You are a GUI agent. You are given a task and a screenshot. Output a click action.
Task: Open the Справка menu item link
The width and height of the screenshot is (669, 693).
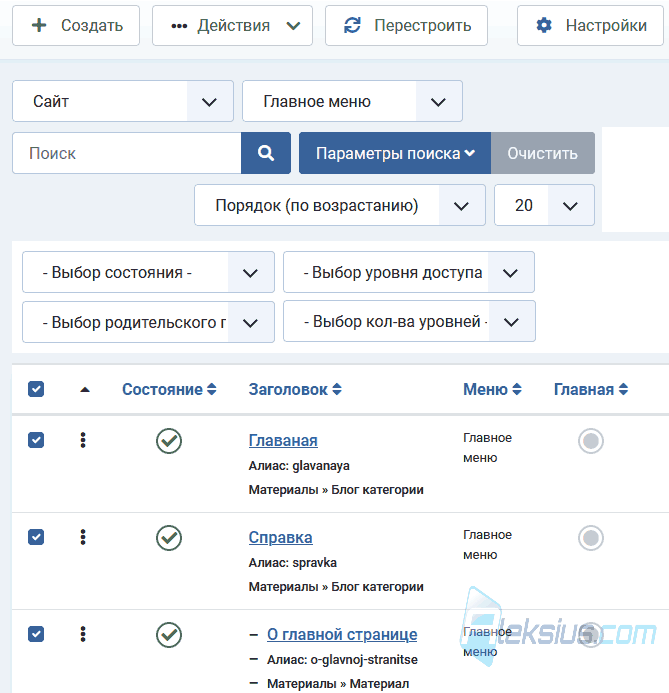(281, 537)
